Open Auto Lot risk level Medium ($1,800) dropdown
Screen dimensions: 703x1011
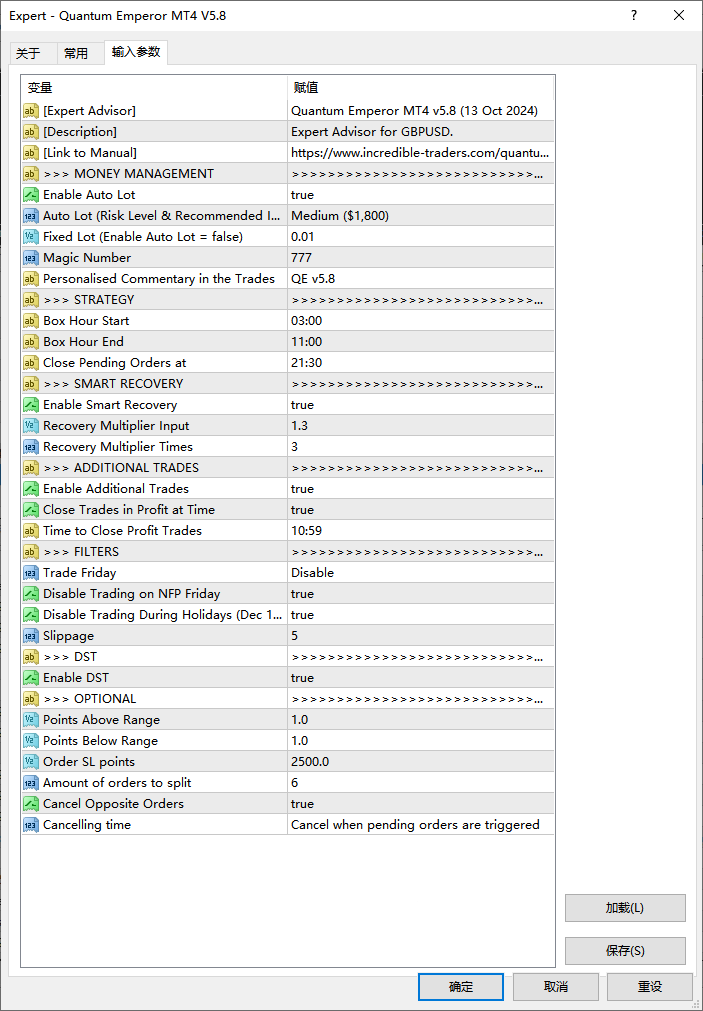click(420, 216)
